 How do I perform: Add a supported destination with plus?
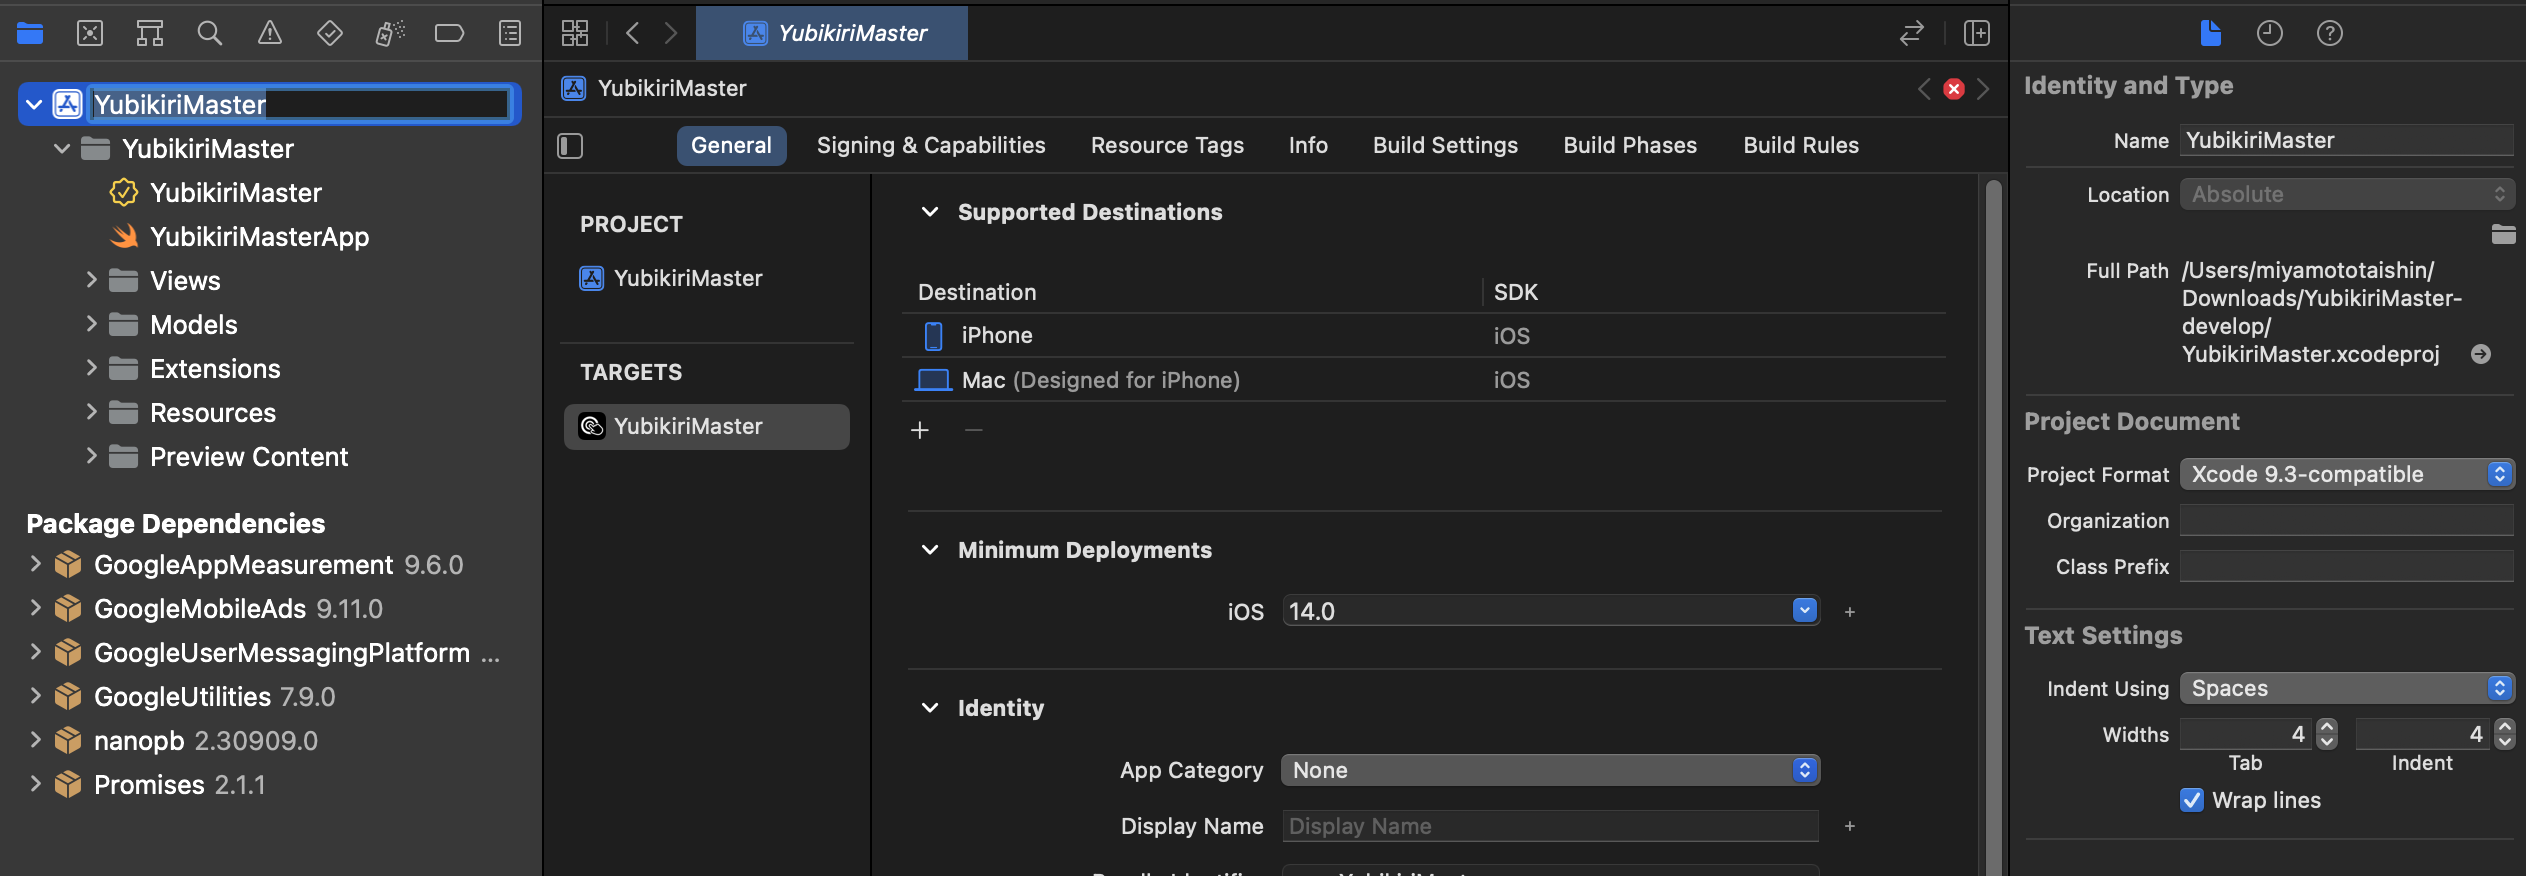point(920,430)
